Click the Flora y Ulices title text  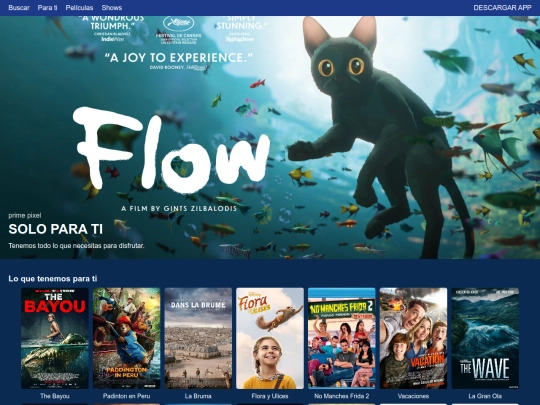[270, 396]
